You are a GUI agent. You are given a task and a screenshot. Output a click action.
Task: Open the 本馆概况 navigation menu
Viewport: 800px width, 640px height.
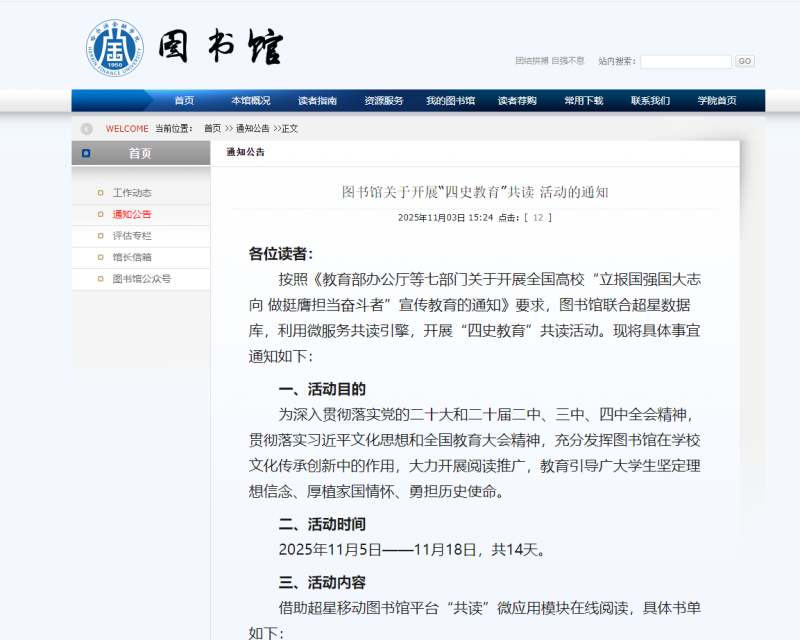(250, 101)
